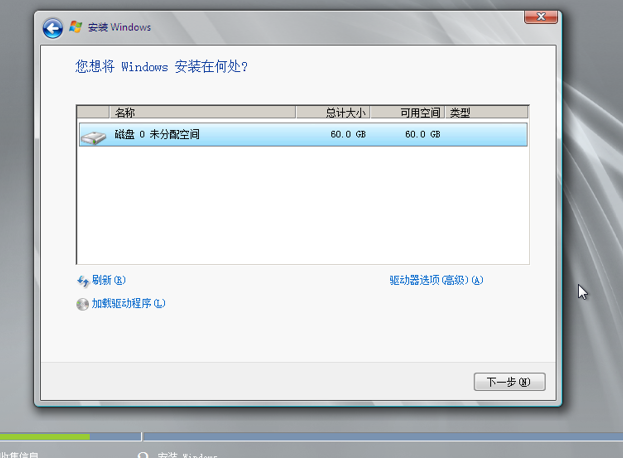Go back with the blue arrow button
Screen dimensions: 623x458
pyautogui.click(x=52, y=28)
